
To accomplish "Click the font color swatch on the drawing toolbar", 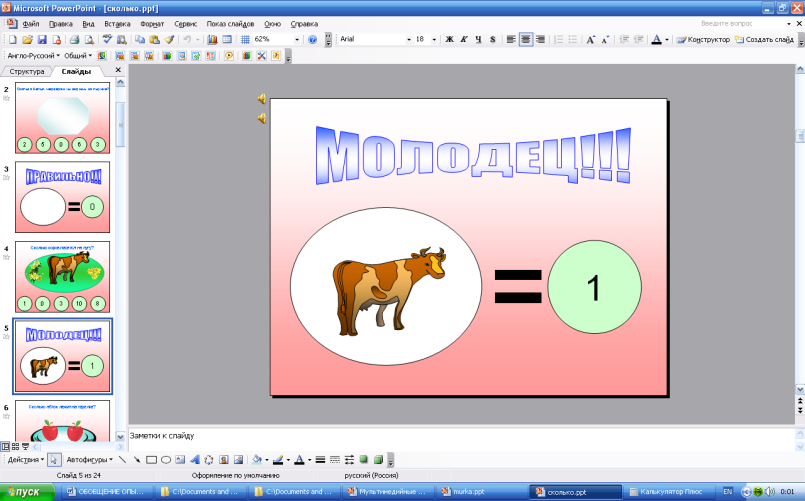I will click(x=299, y=460).
